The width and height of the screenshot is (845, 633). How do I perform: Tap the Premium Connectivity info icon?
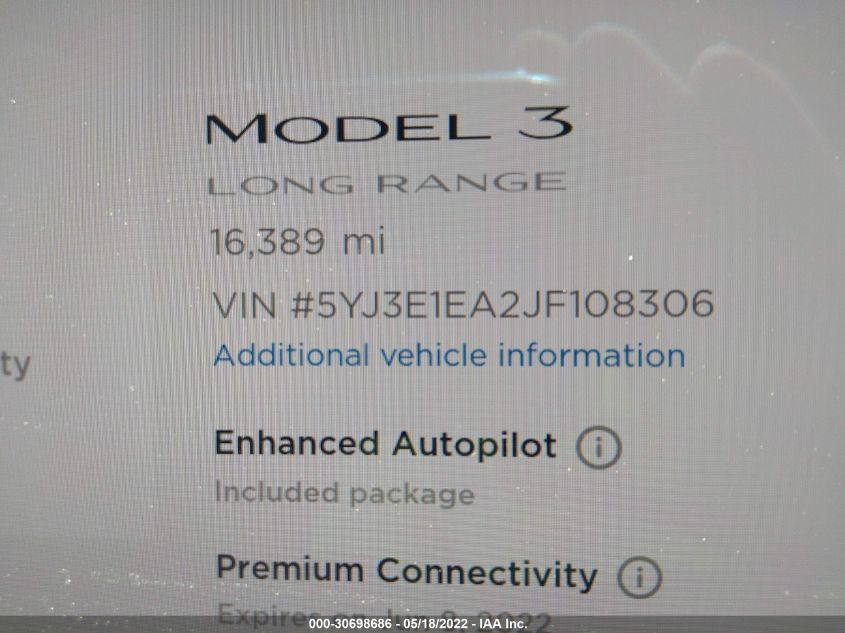639,577
